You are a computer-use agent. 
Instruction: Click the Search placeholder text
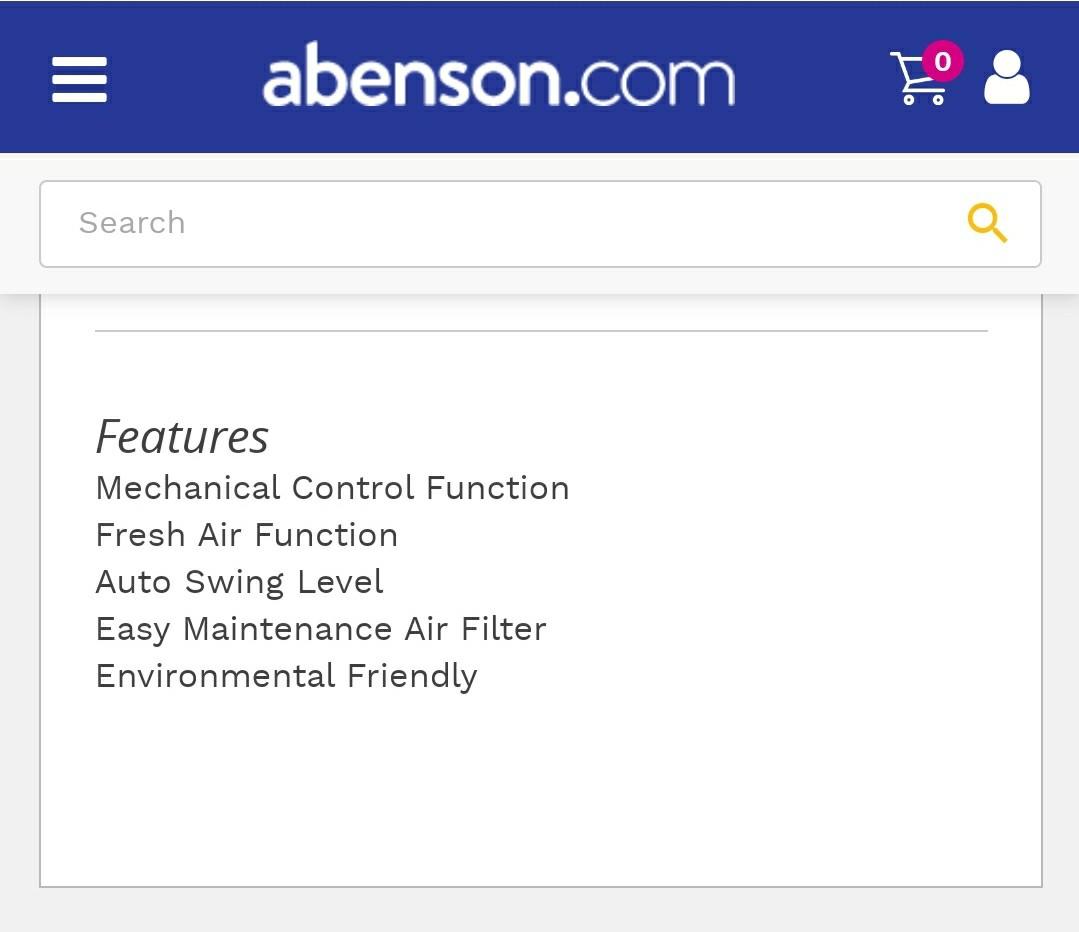point(131,223)
